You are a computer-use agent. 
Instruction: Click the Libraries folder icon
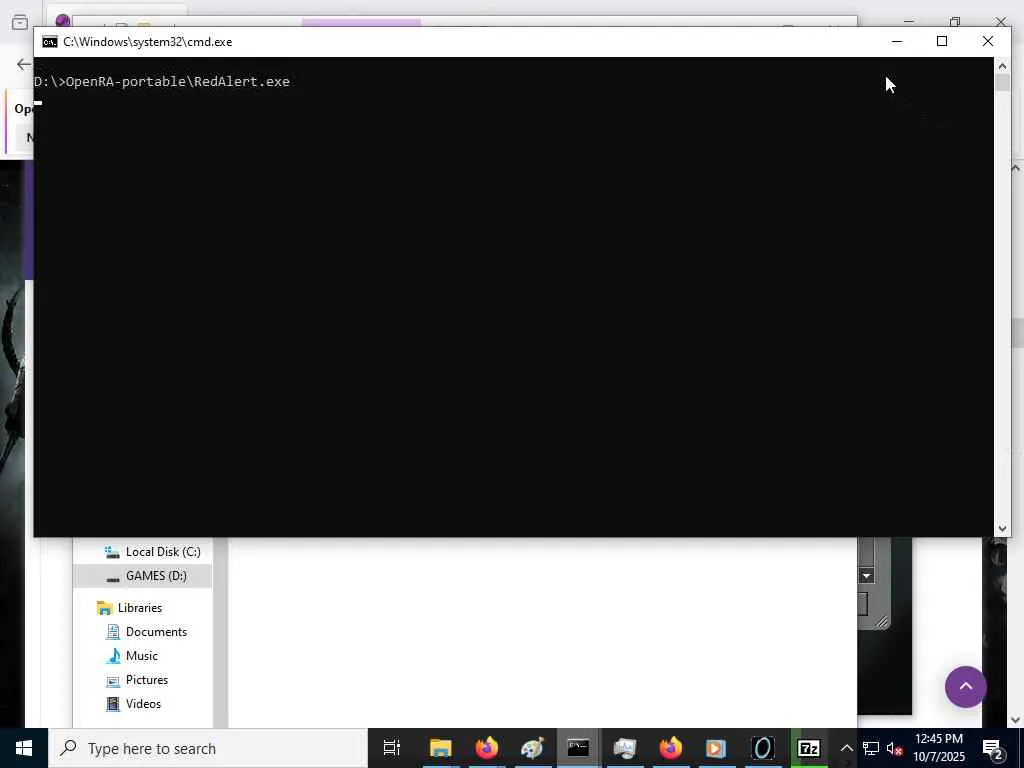click(104, 608)
